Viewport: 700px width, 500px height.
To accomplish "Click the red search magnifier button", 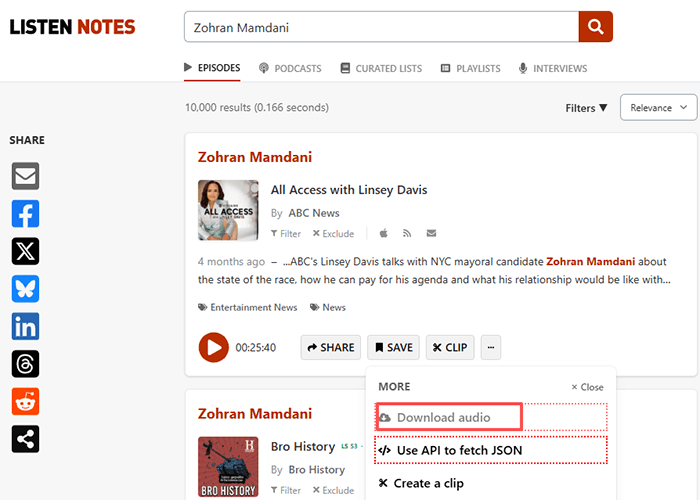I will [596, 27].
